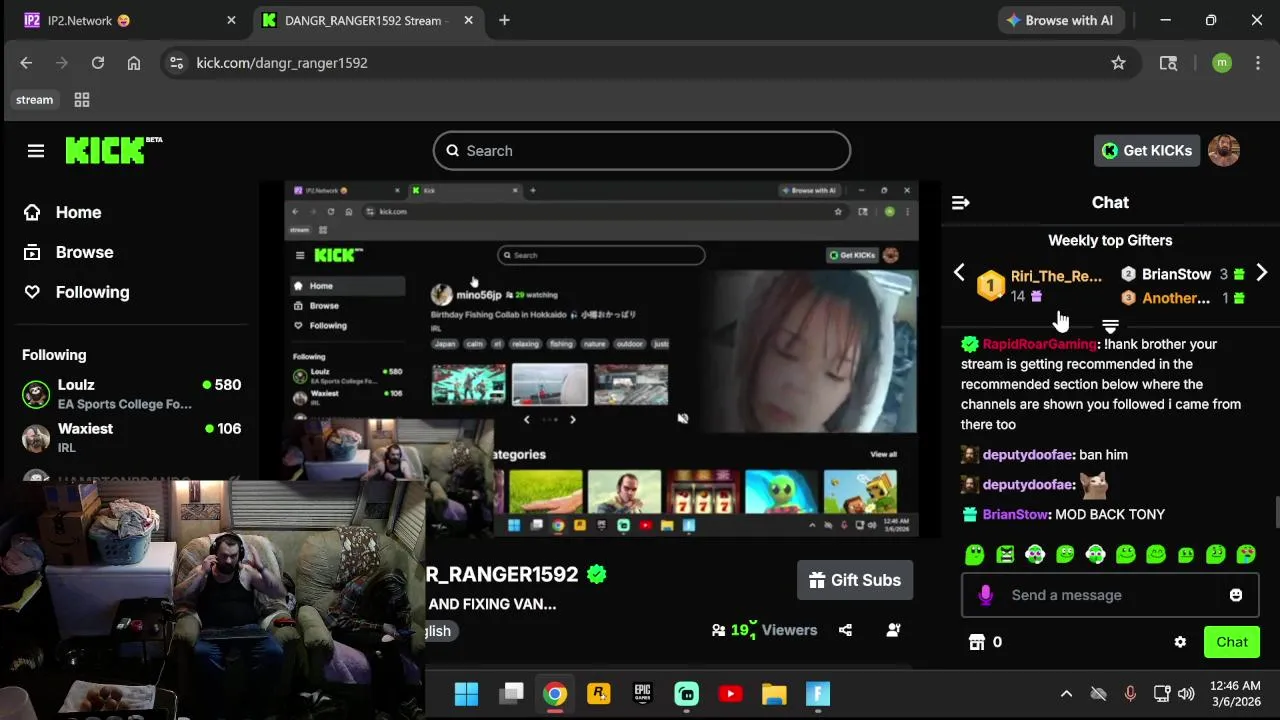Open site information icon in address bar
Viewport: 1280px width, 720px height.
tap(176, 63)
